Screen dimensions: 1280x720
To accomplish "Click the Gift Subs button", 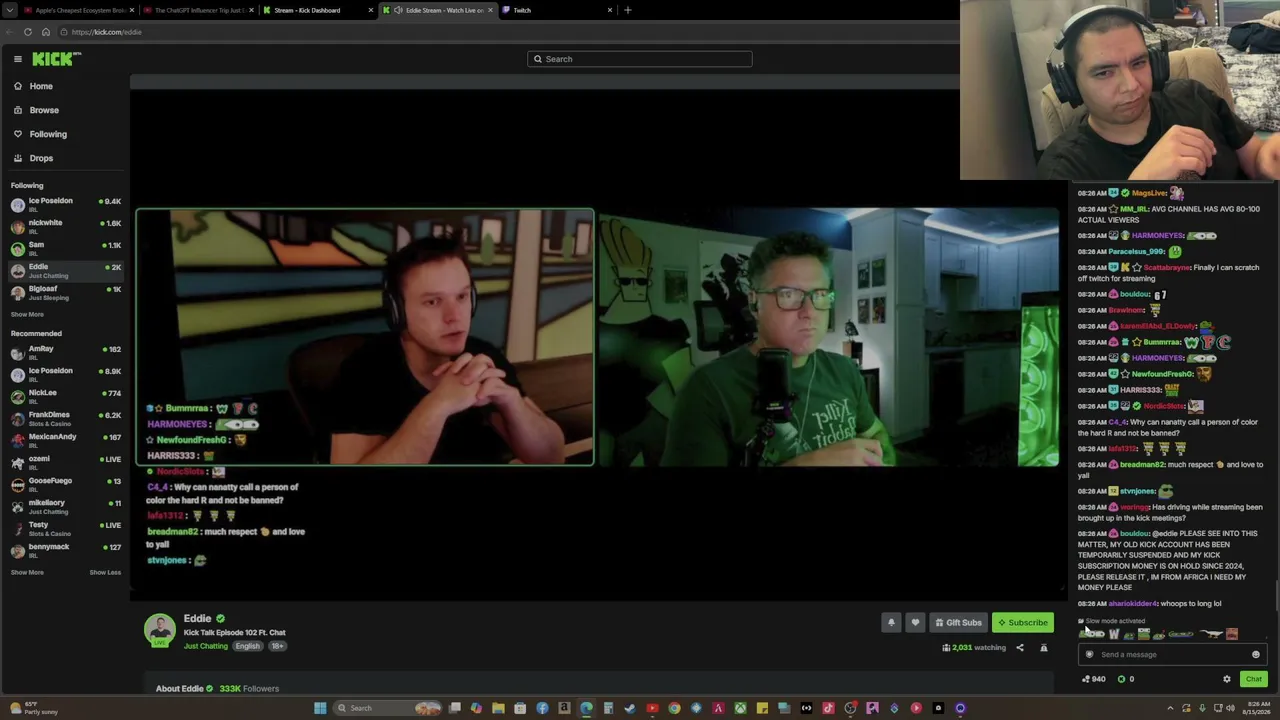I will click(958, 623).
